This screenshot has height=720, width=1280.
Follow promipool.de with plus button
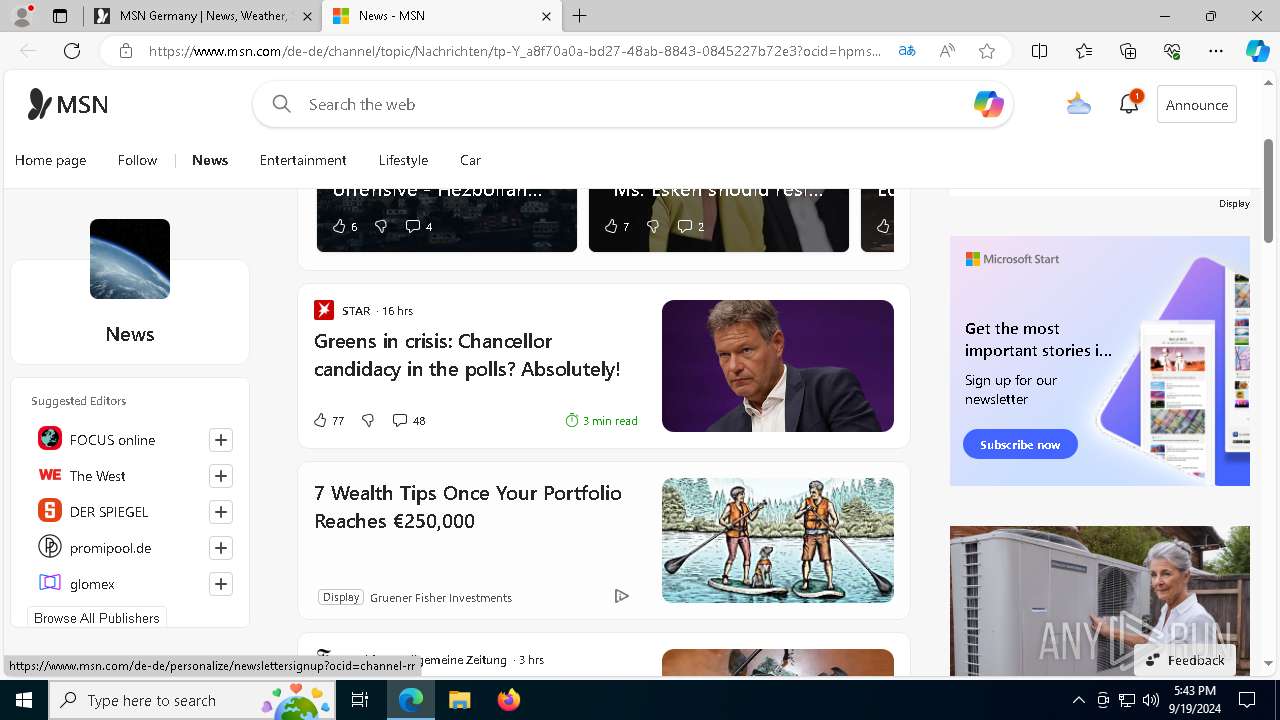click(x=221, y=548)
